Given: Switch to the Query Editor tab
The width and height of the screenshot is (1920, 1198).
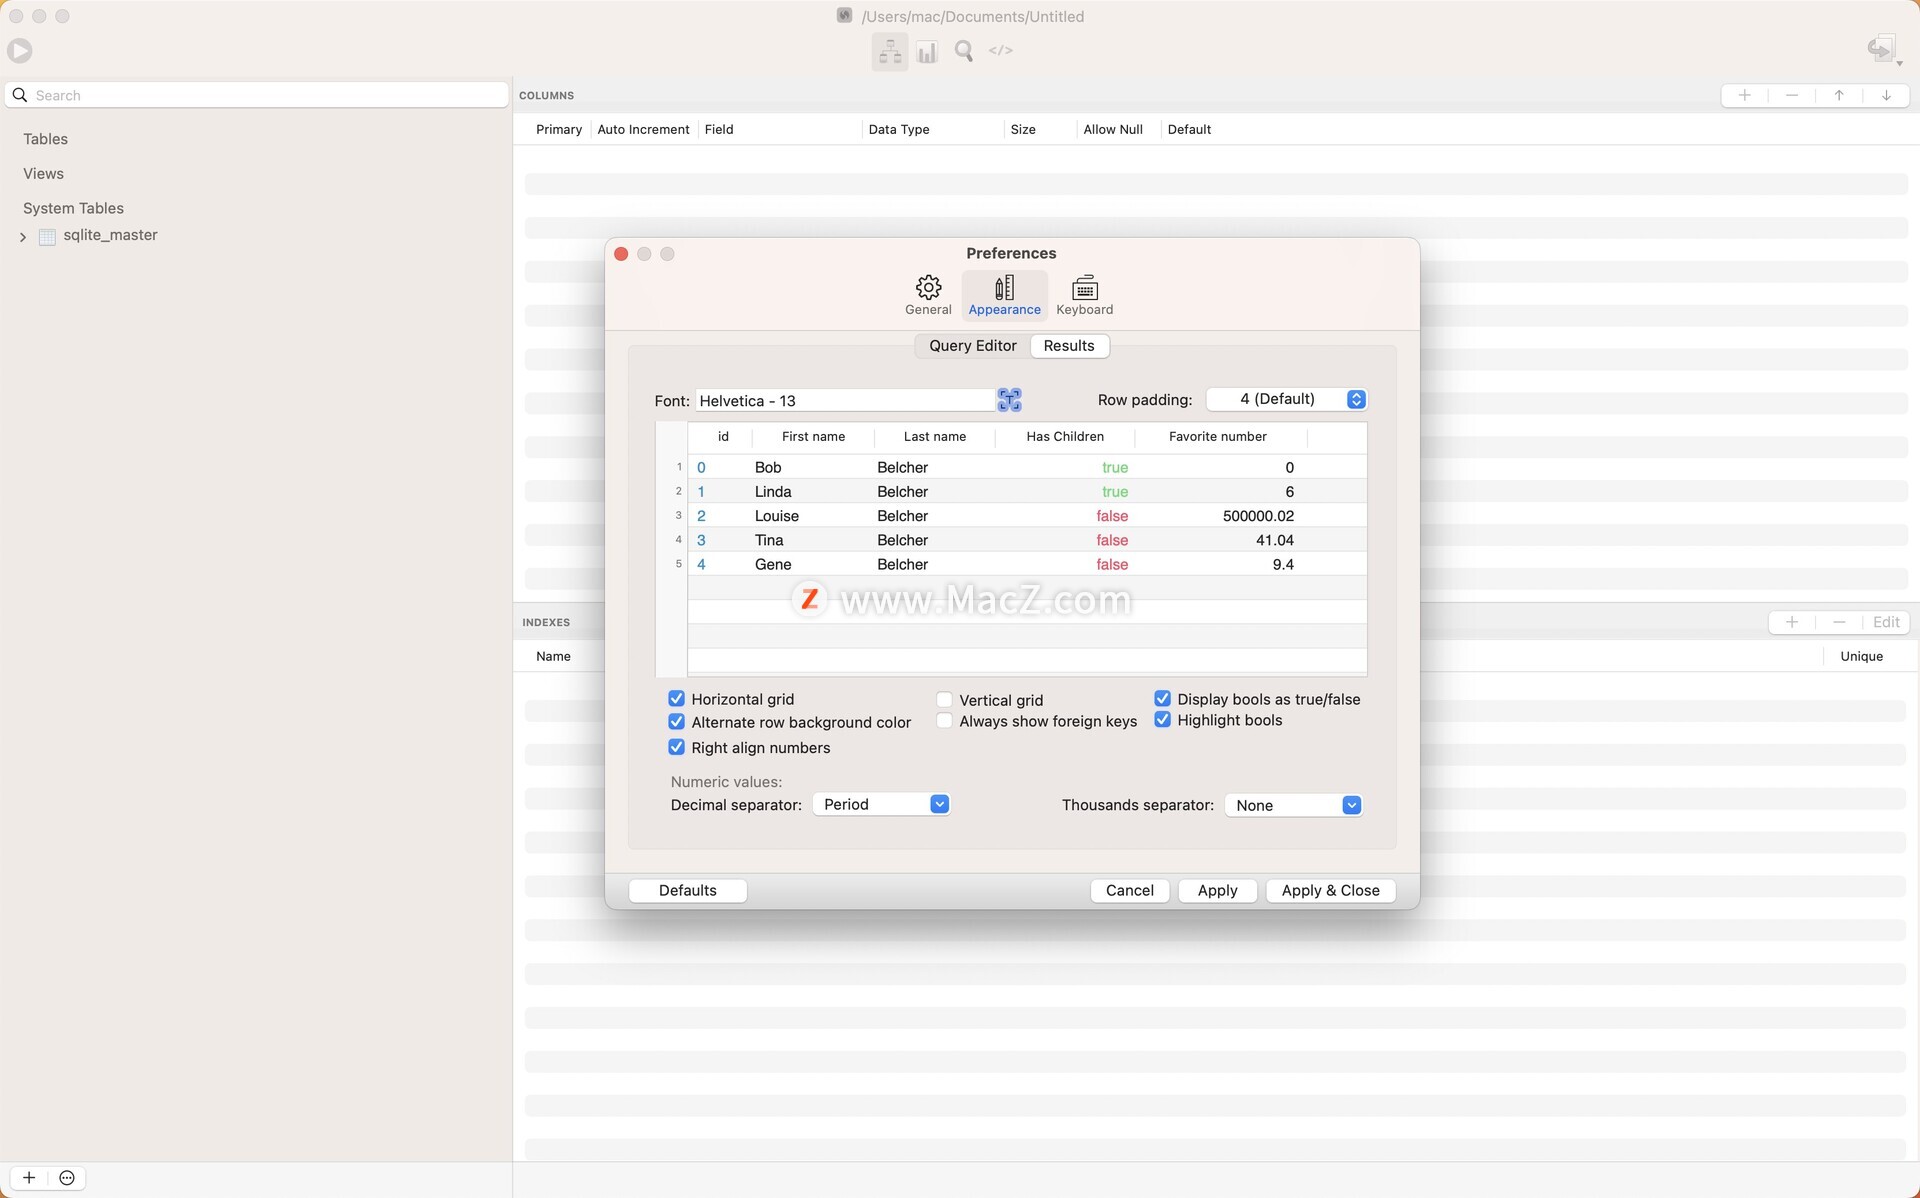Looking at the screenshot, I should click(x=972, y=345).
